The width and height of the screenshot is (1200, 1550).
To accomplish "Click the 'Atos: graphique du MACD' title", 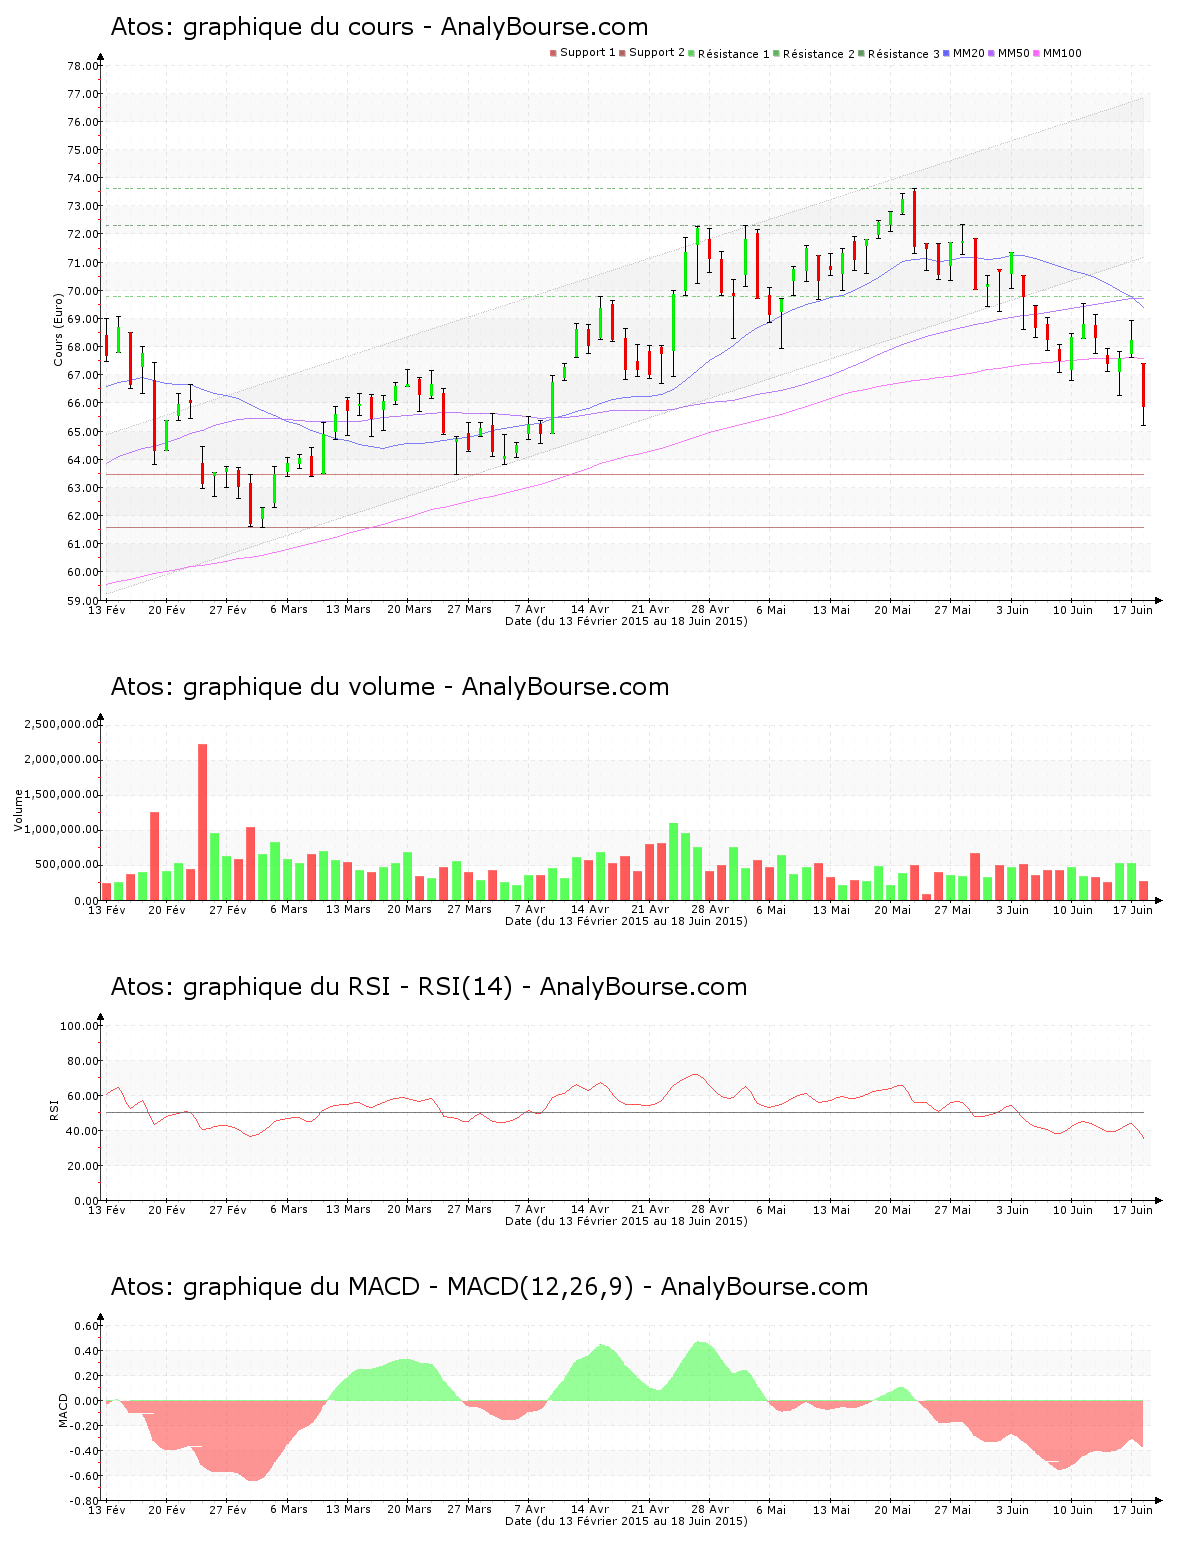I will pos(489,1287).
